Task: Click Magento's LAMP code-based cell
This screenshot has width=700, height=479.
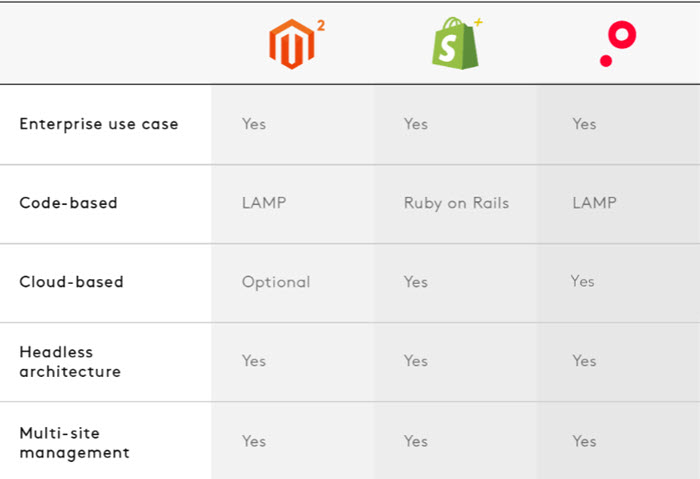Action: pos(264,203)
